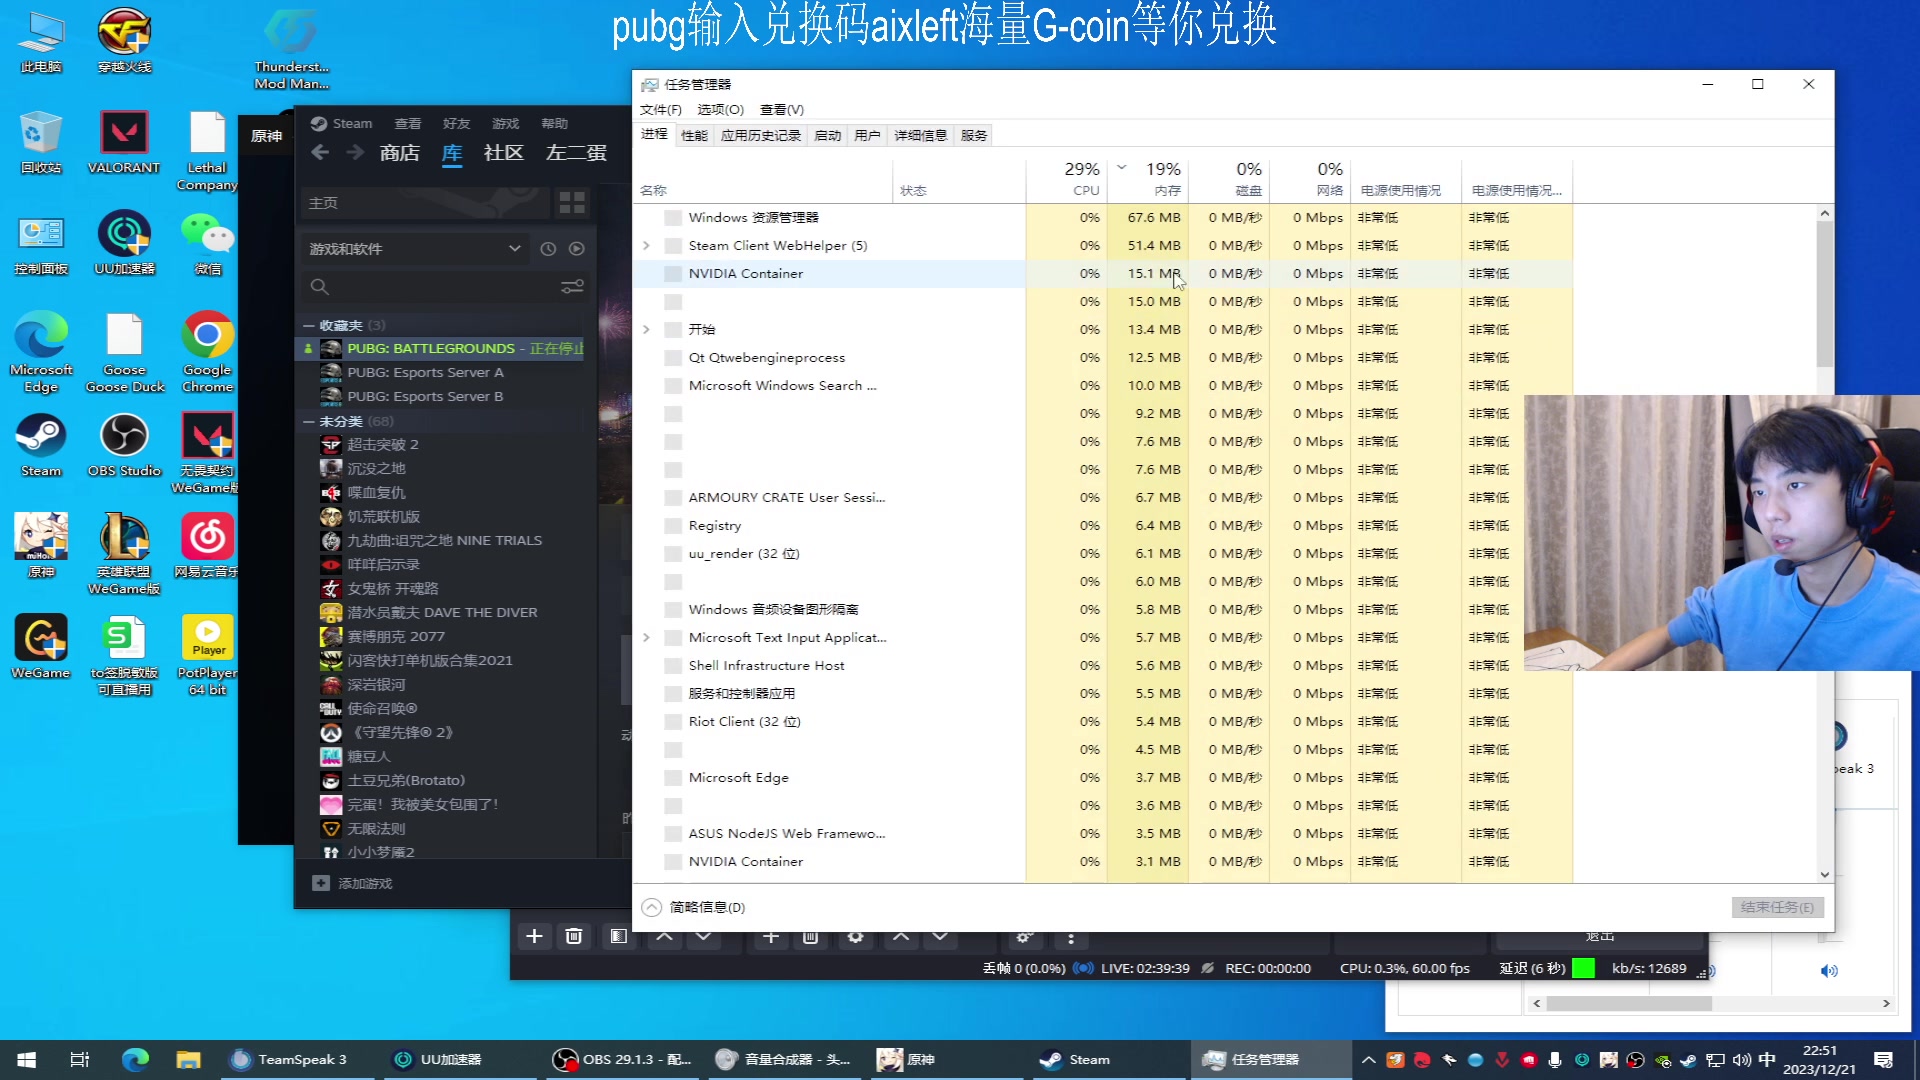Open Task View on the taskbar
Viewport: 1920px width, 1080px height.
(x=80, y=1060)
